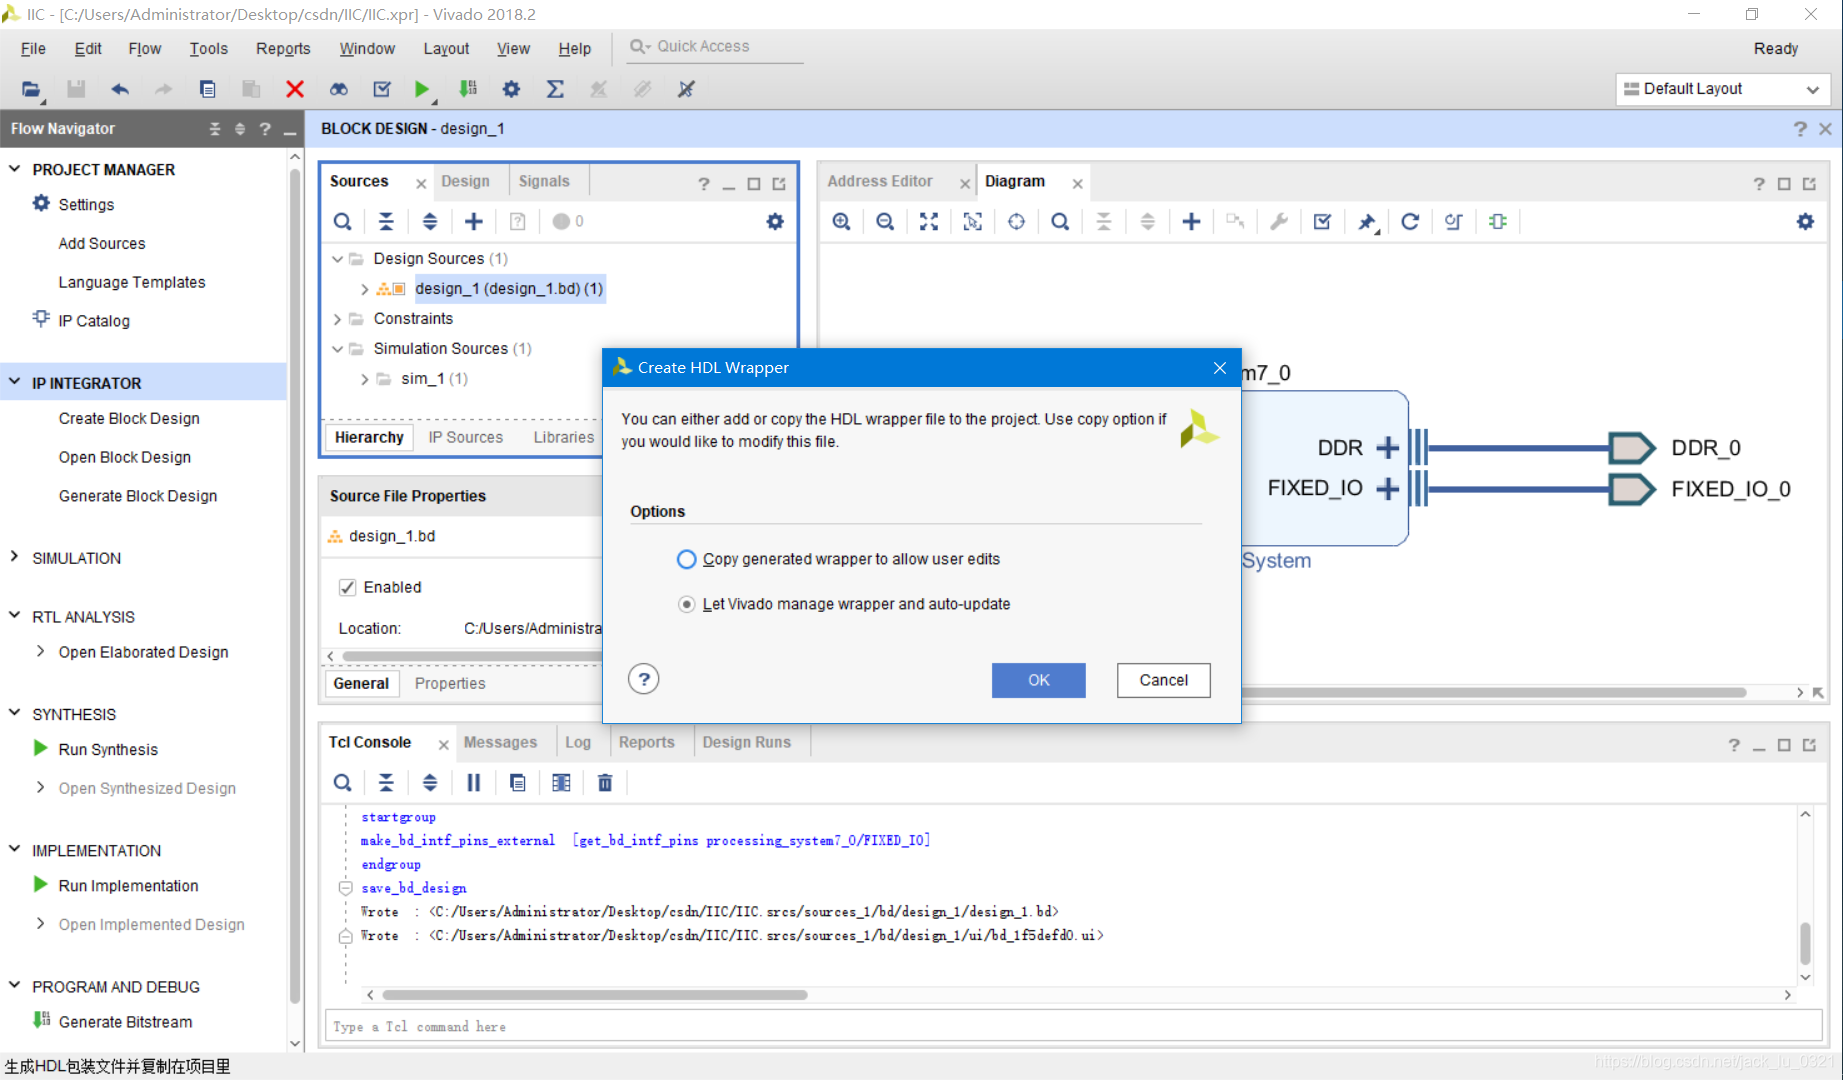1843x1080 pixels.
Task: Click the Generate Bitstream toolbar icon
Action: pyautogui.click(x=467, y=89)
